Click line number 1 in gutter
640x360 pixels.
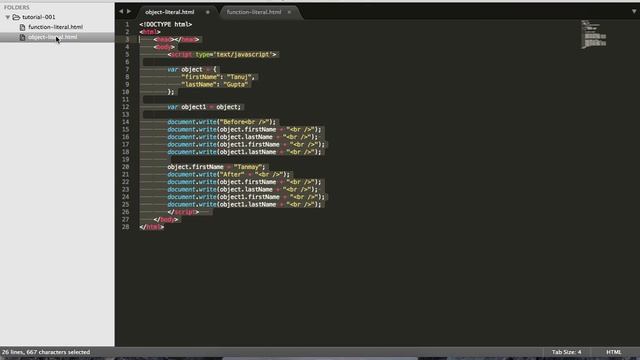(x=127, y=24)
